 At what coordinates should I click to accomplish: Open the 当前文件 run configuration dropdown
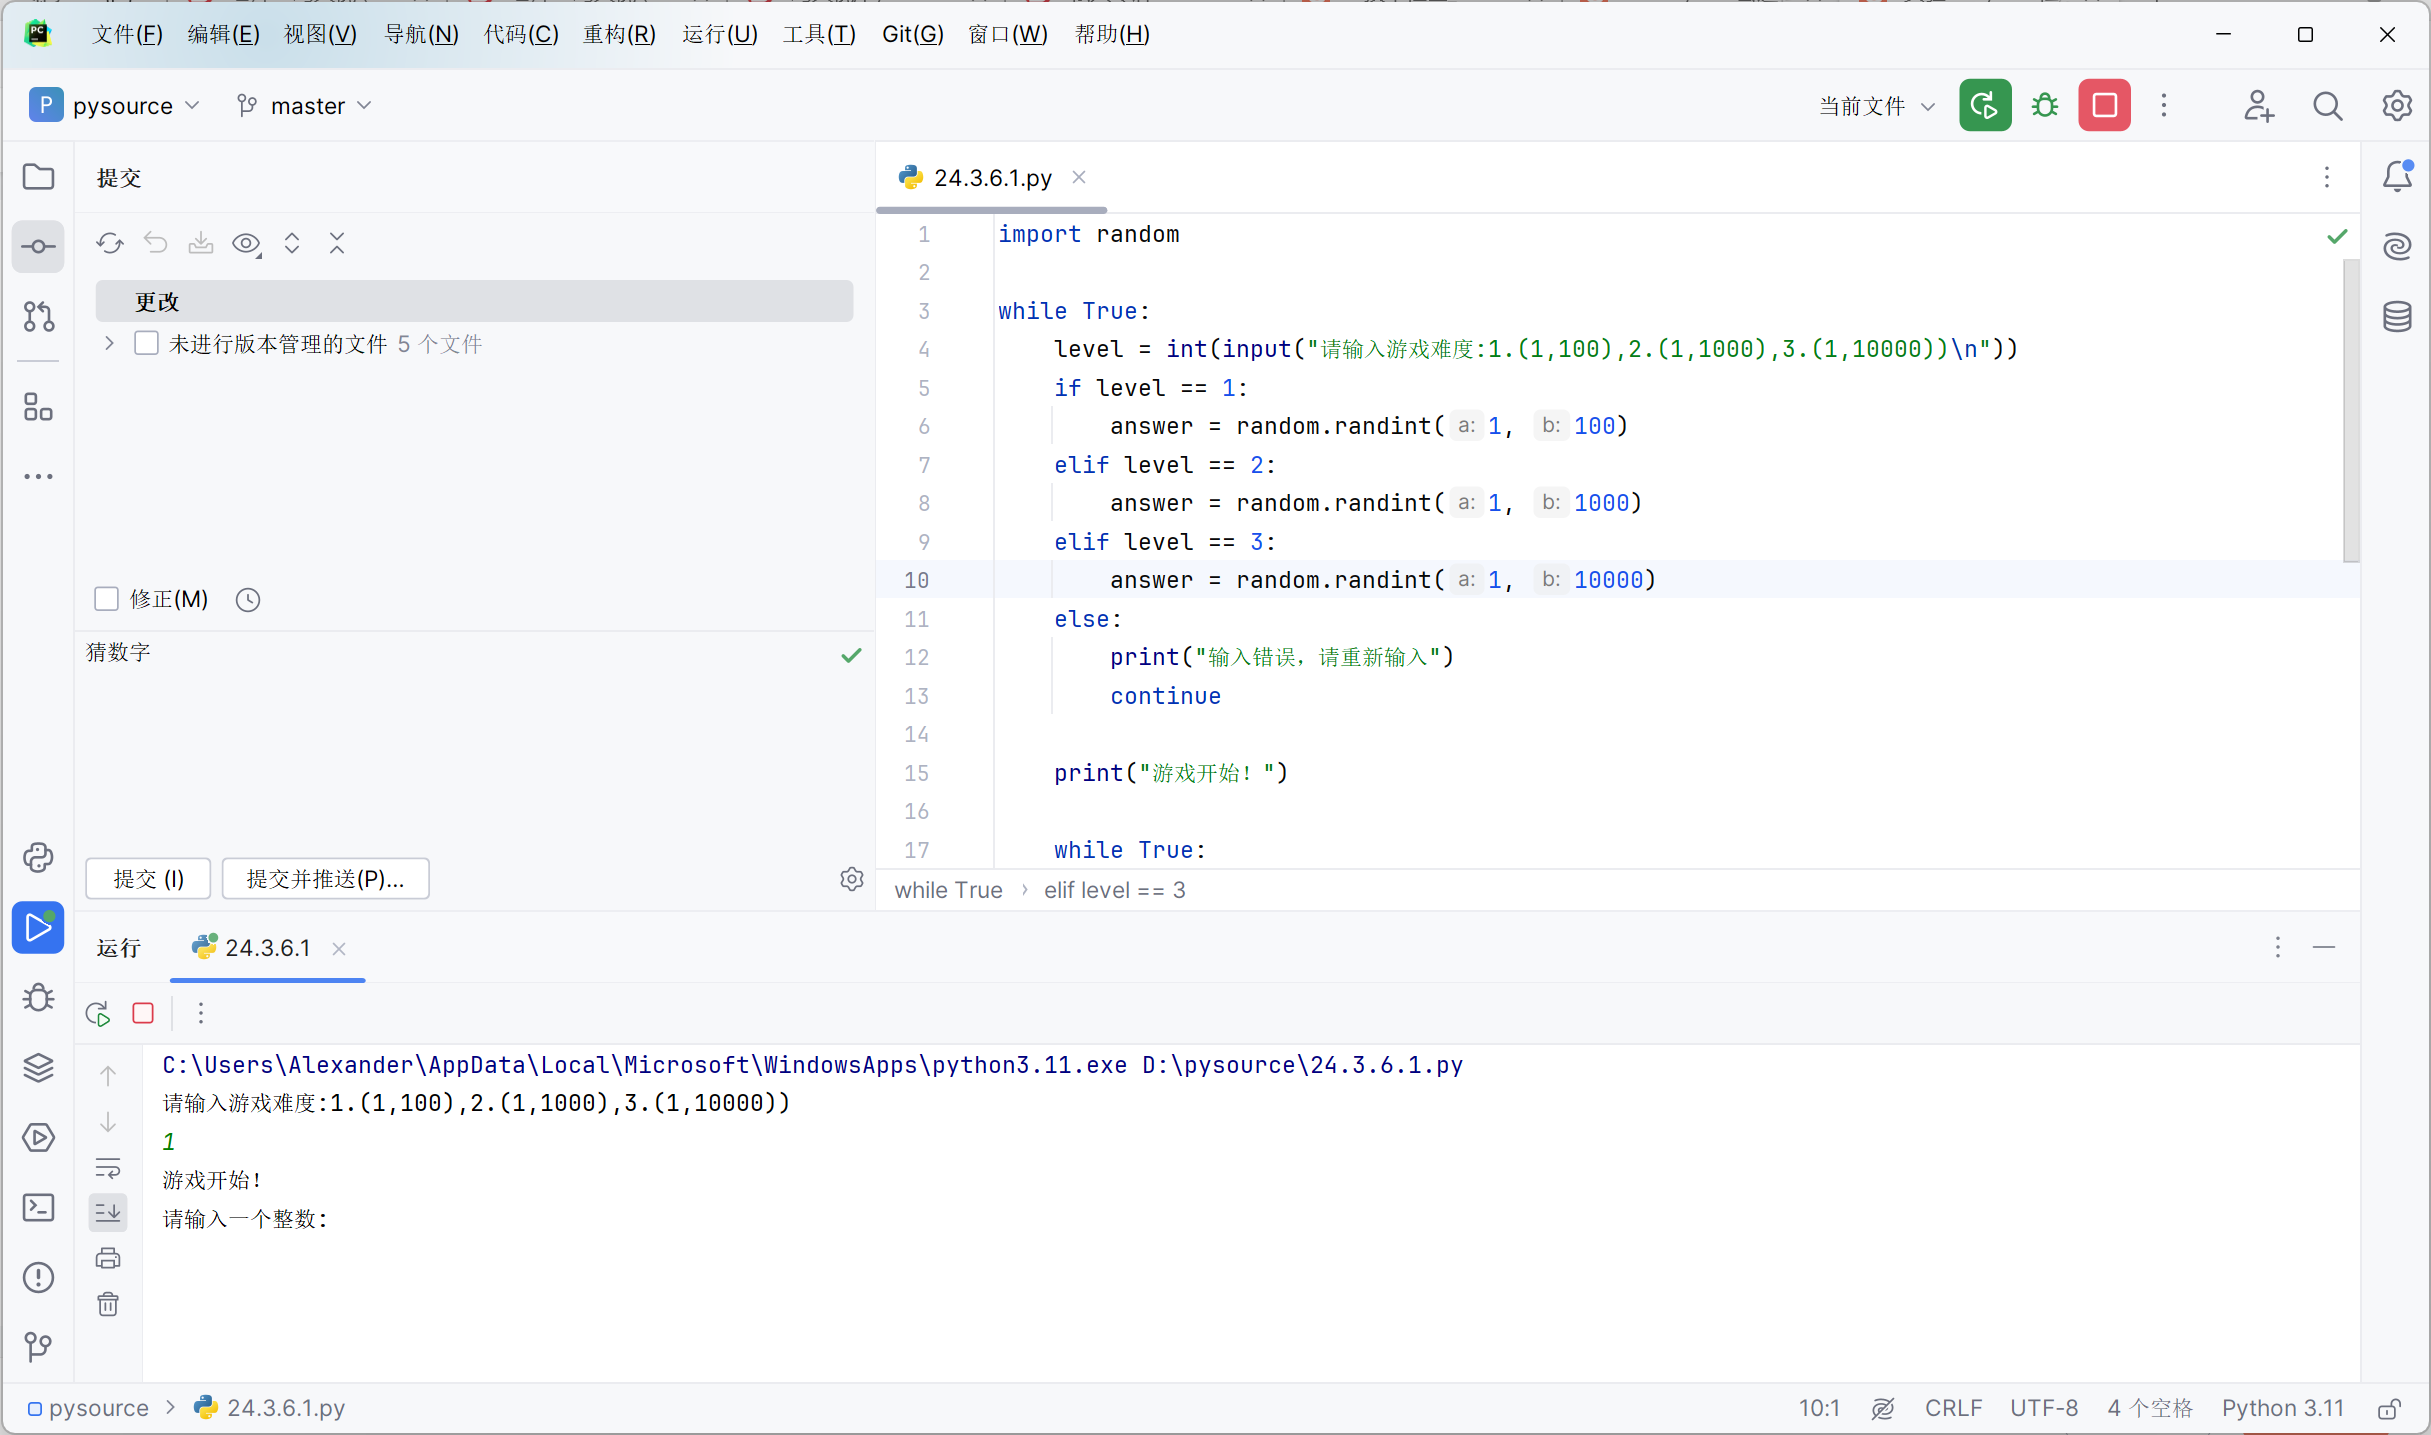[1876, 106]
